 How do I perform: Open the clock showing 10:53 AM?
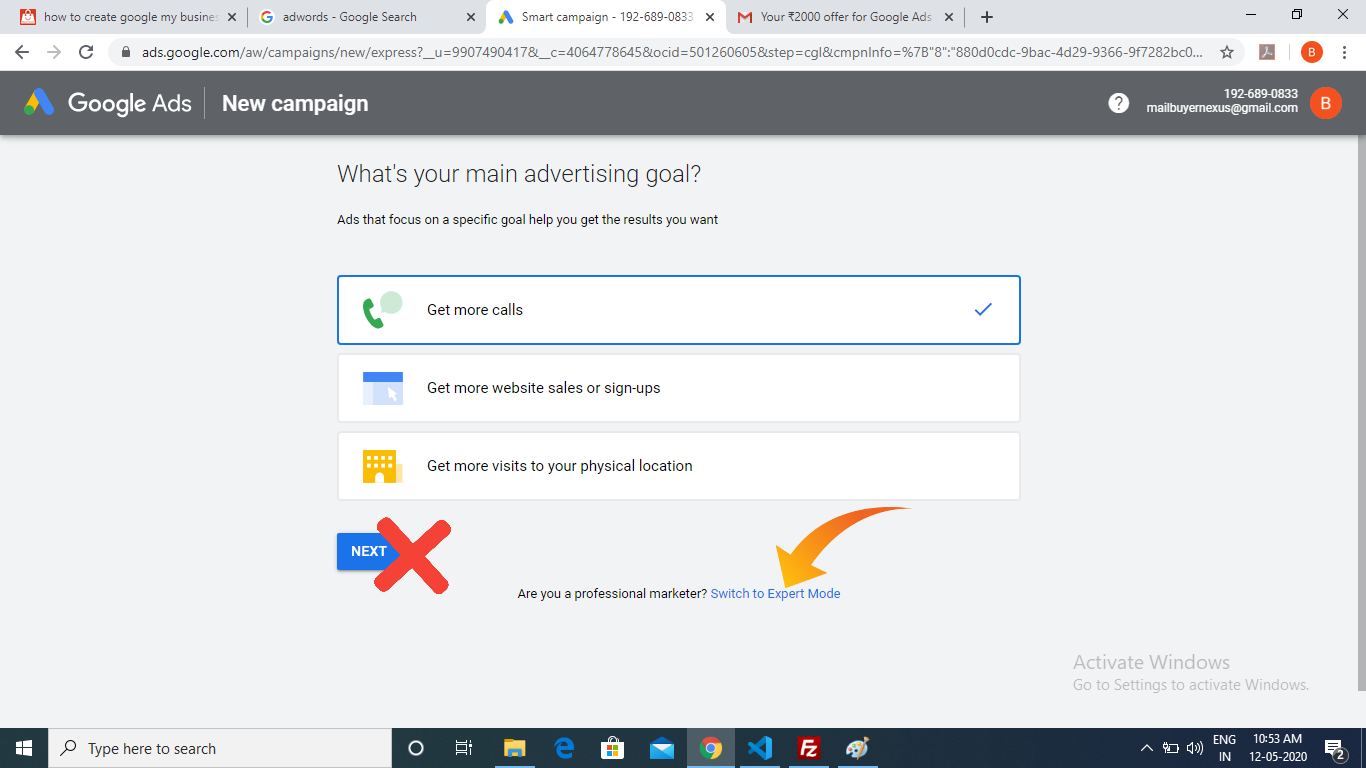1277,748
